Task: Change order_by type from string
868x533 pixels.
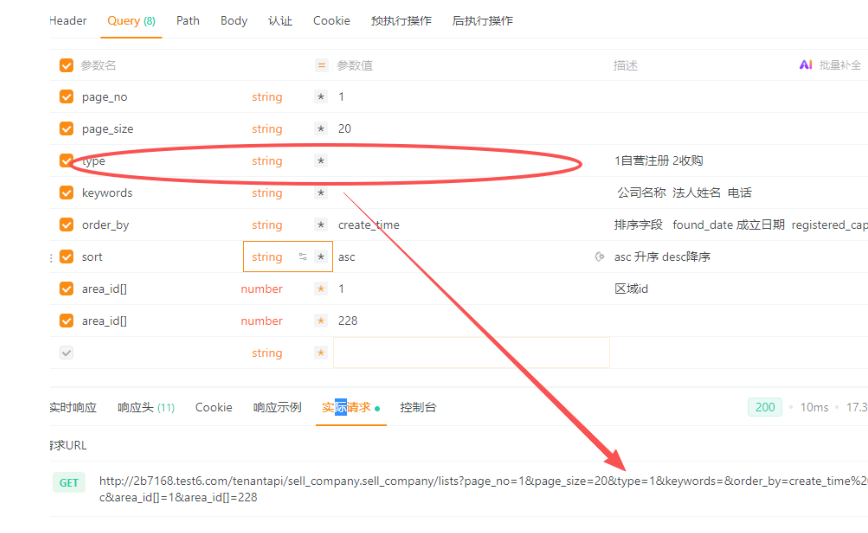Action: 267,225
